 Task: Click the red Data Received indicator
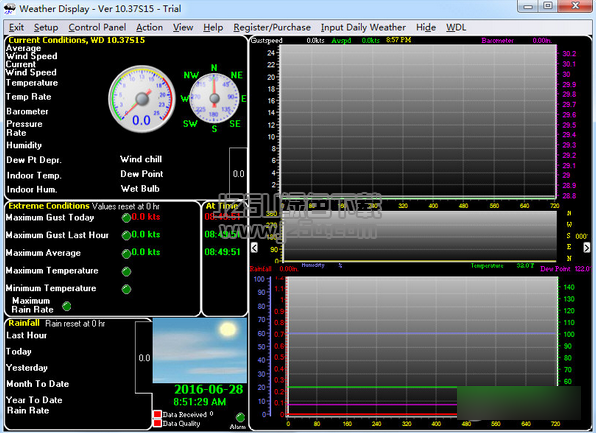coord(157,414)
